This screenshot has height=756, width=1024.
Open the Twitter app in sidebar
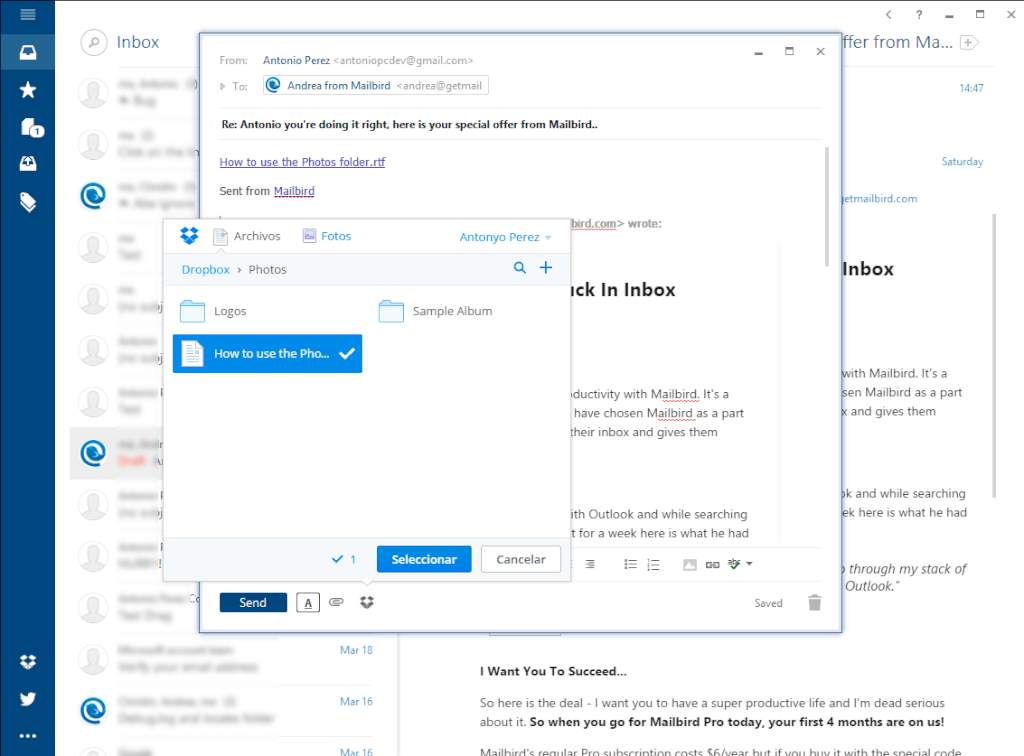click(27, 699)
